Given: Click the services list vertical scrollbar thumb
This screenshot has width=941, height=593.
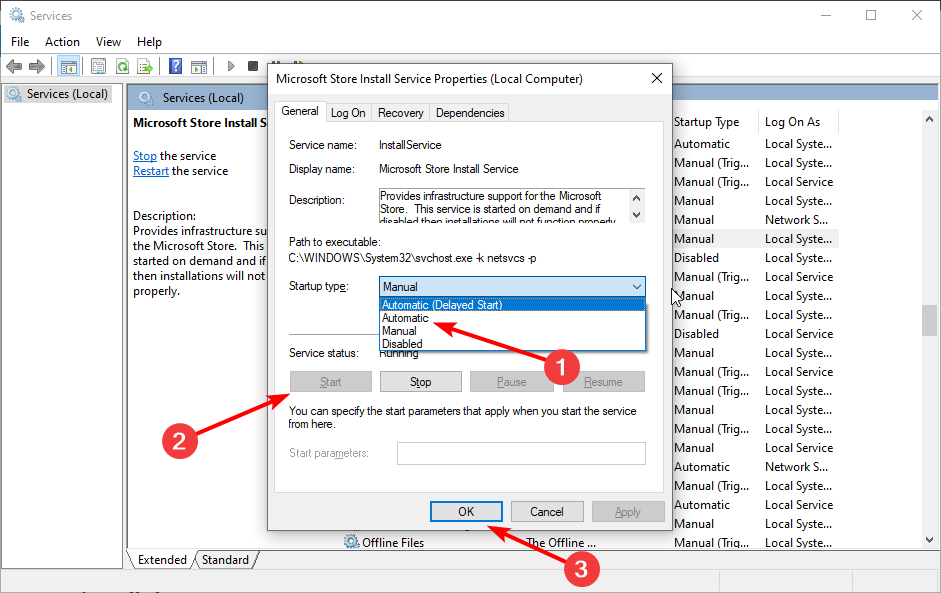Looking at the screenshot, I should [x=929, y=320].
